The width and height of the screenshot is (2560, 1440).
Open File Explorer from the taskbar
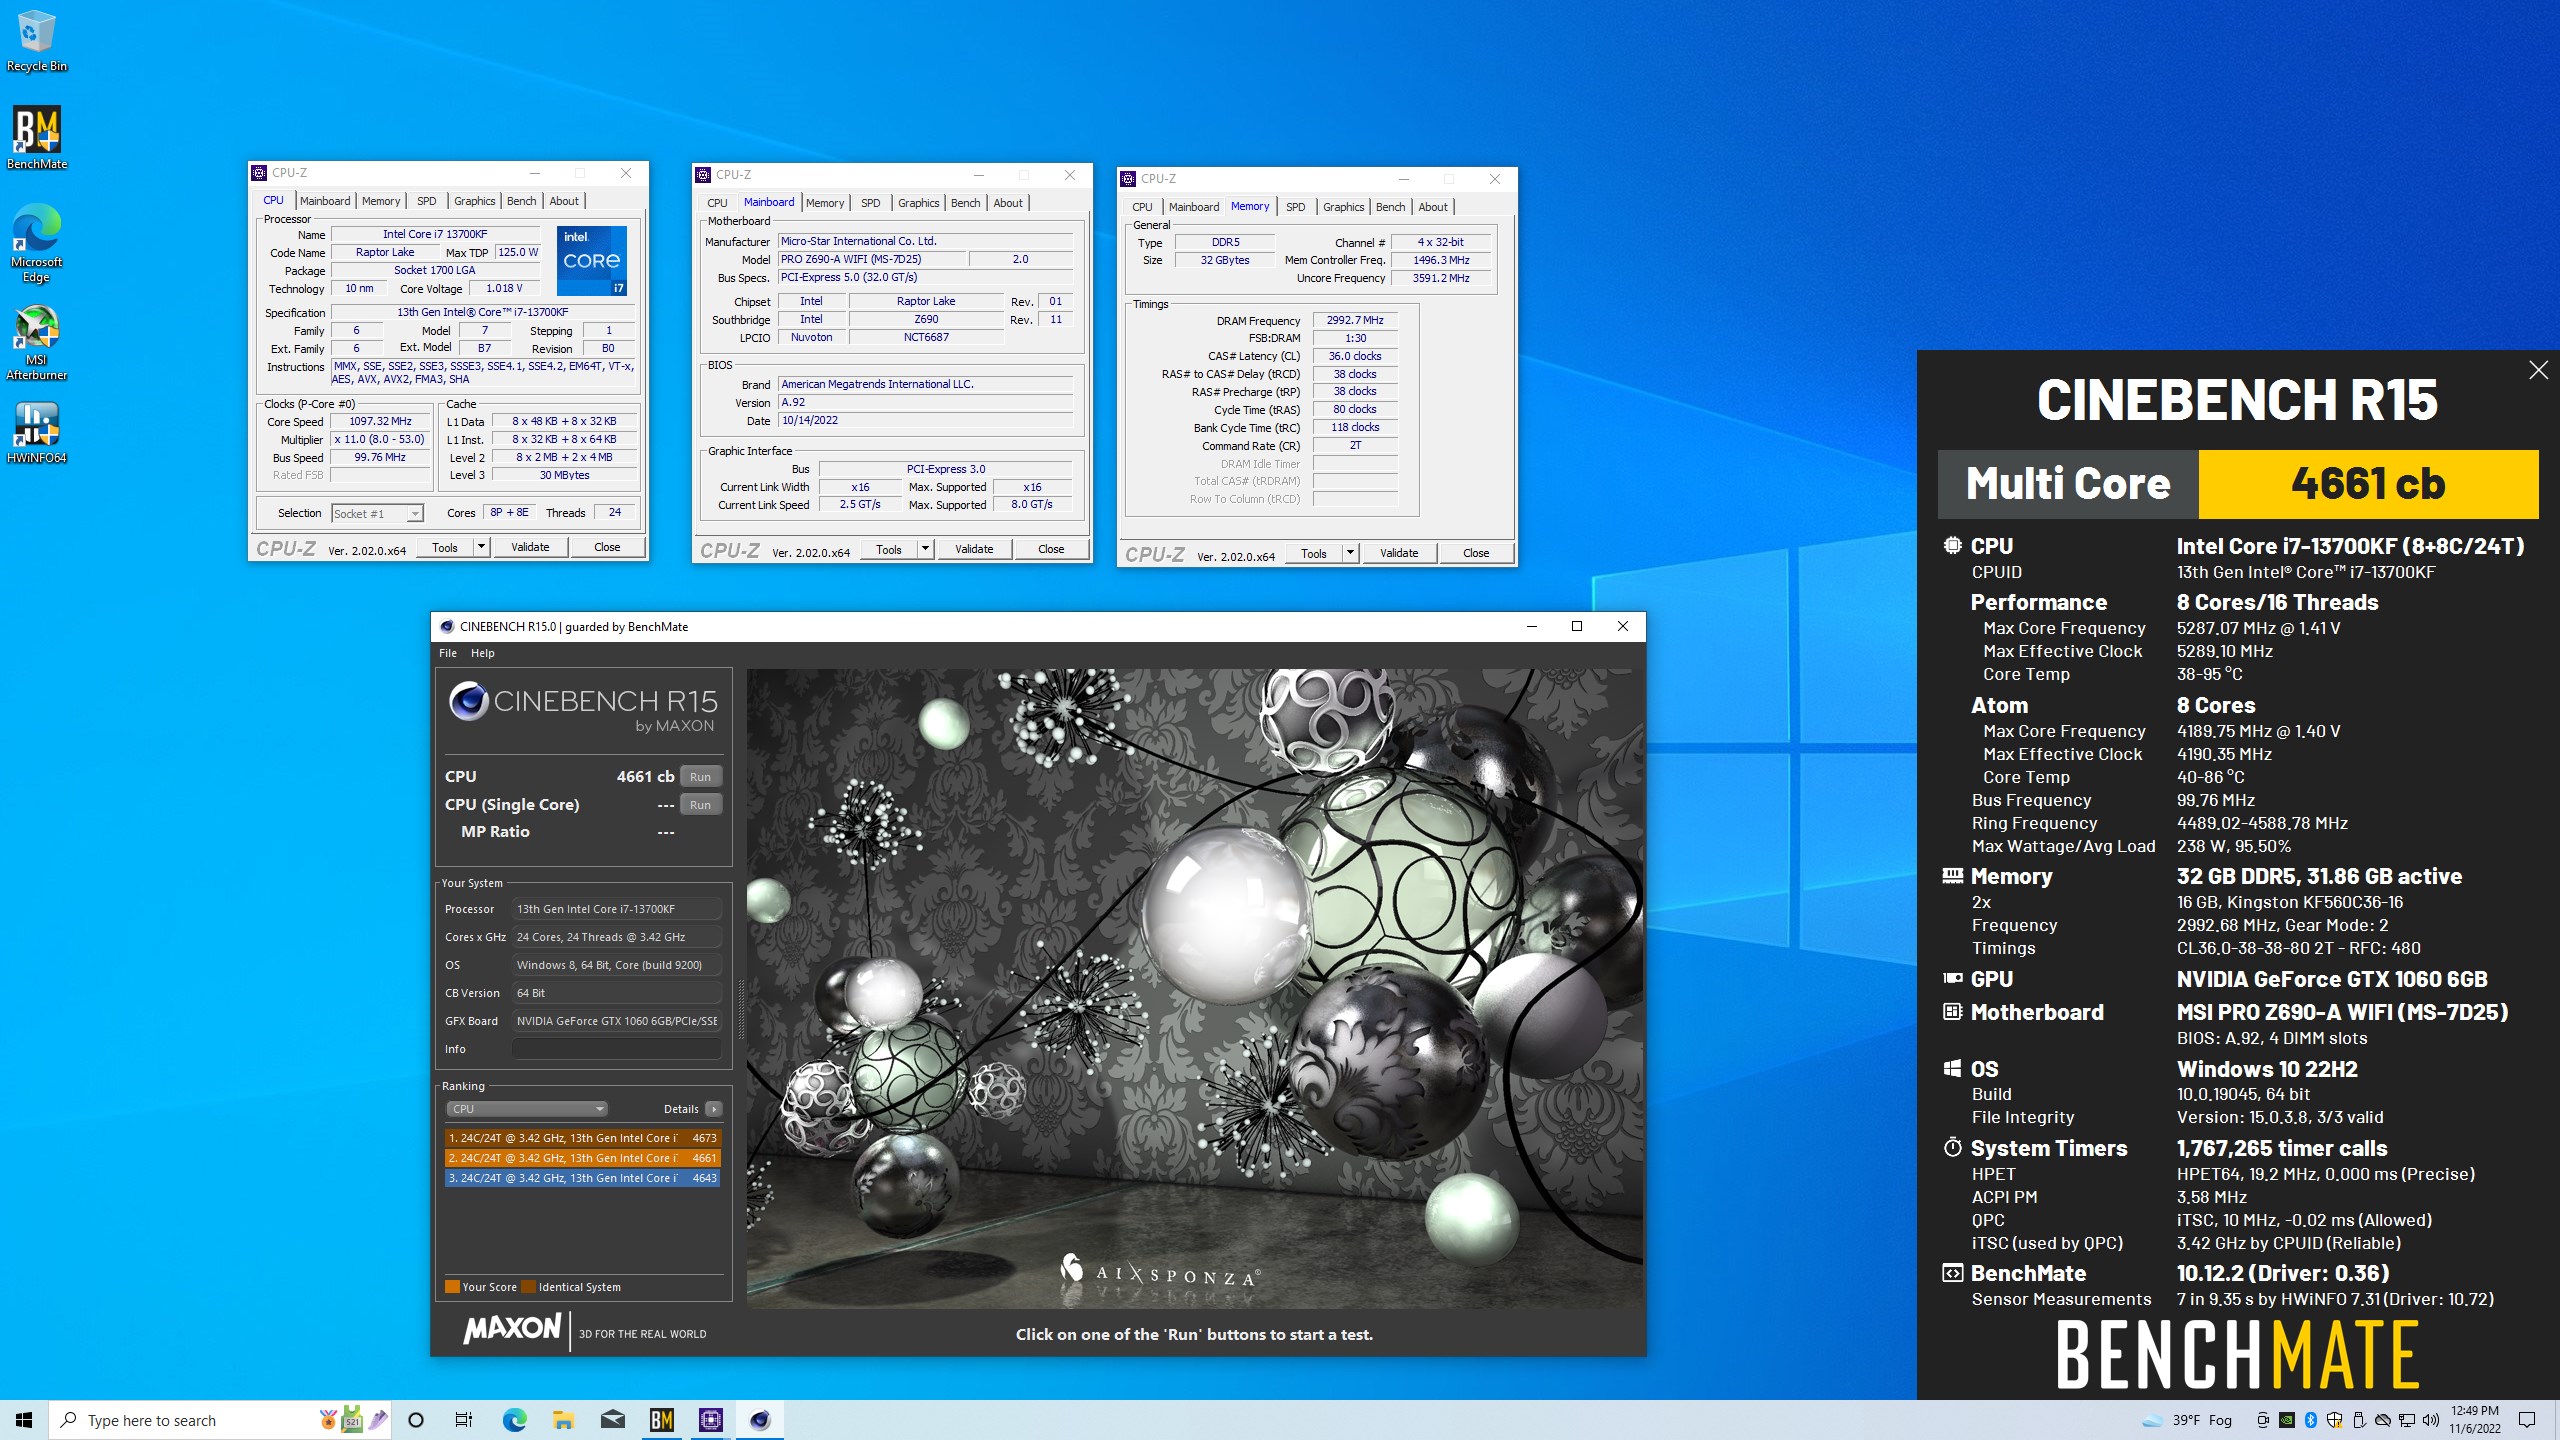pos(563,1420)
